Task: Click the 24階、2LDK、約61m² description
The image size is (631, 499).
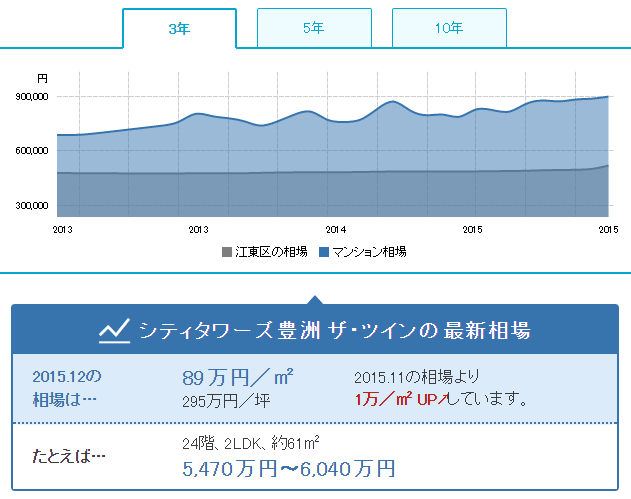Action: pyautogui.click(x=251, y=443)
